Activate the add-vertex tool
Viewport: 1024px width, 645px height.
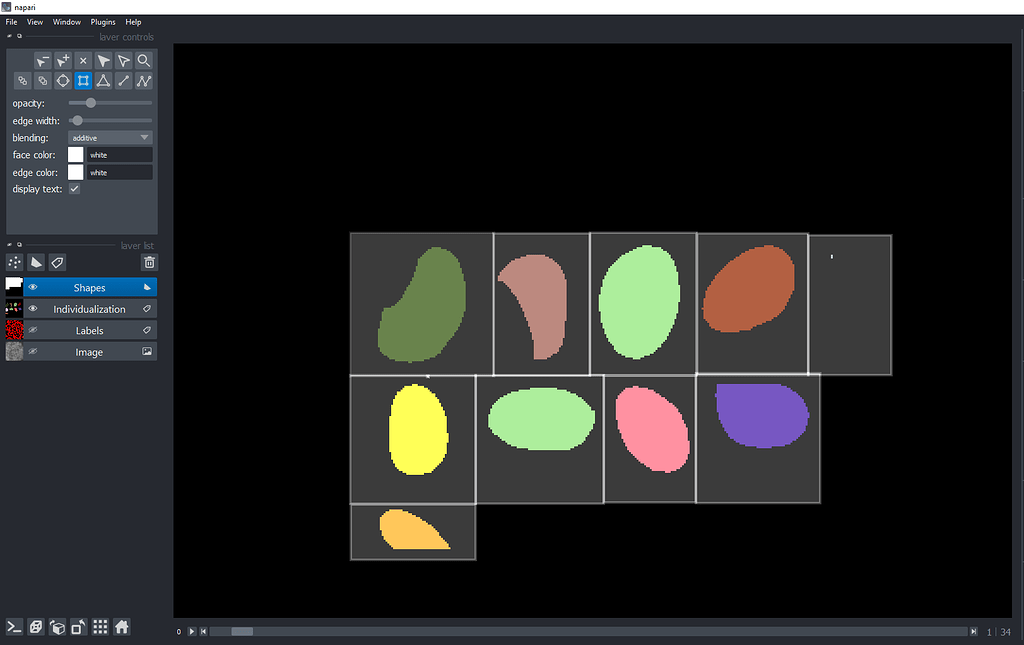pyautogui.click(x=62, y=60)
